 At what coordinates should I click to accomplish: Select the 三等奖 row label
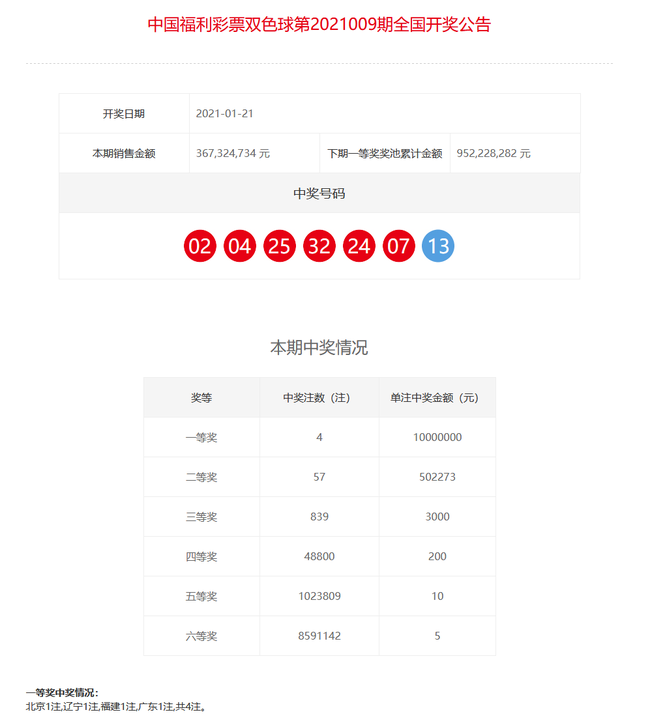point(201,517)
